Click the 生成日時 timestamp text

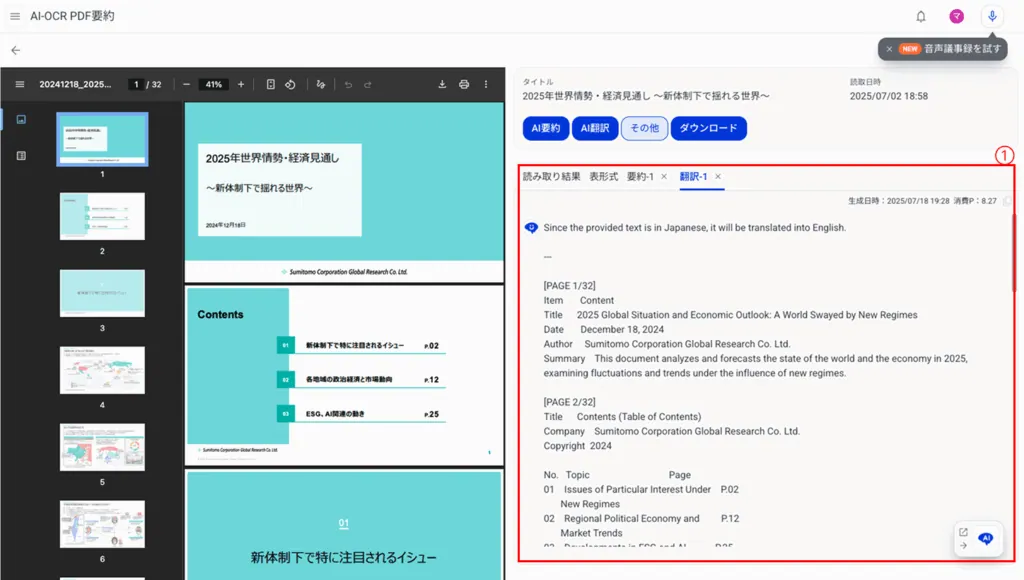pyautogui.click(x=899, y=201)
